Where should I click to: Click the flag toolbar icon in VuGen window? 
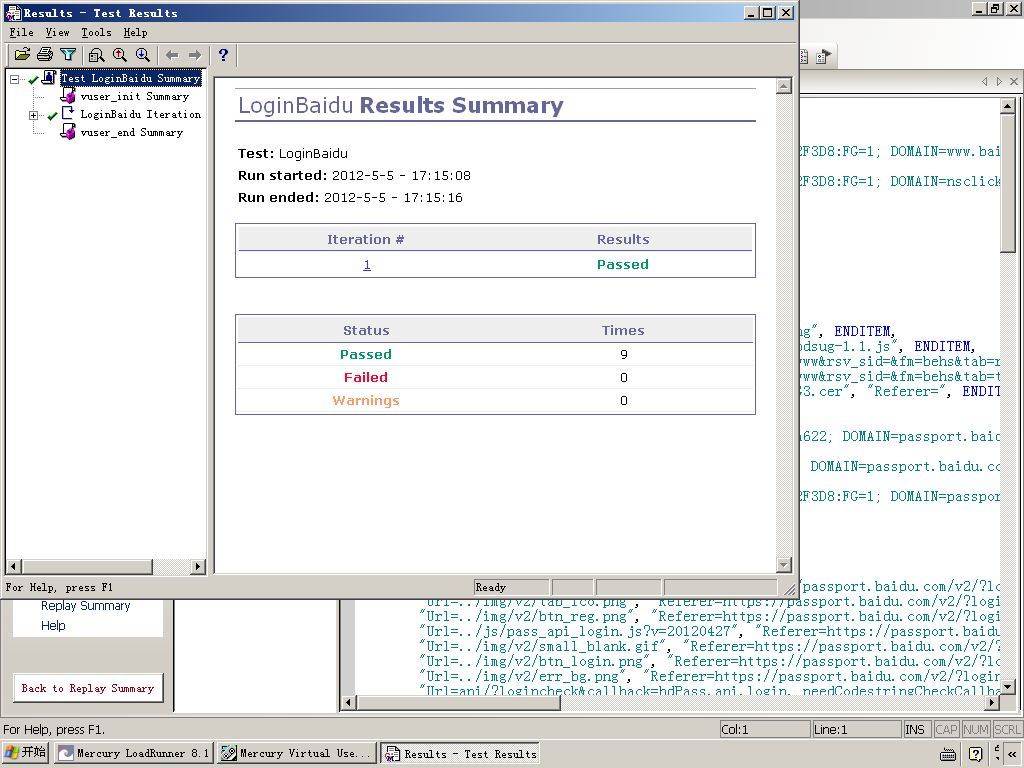[x=824, y=56]
